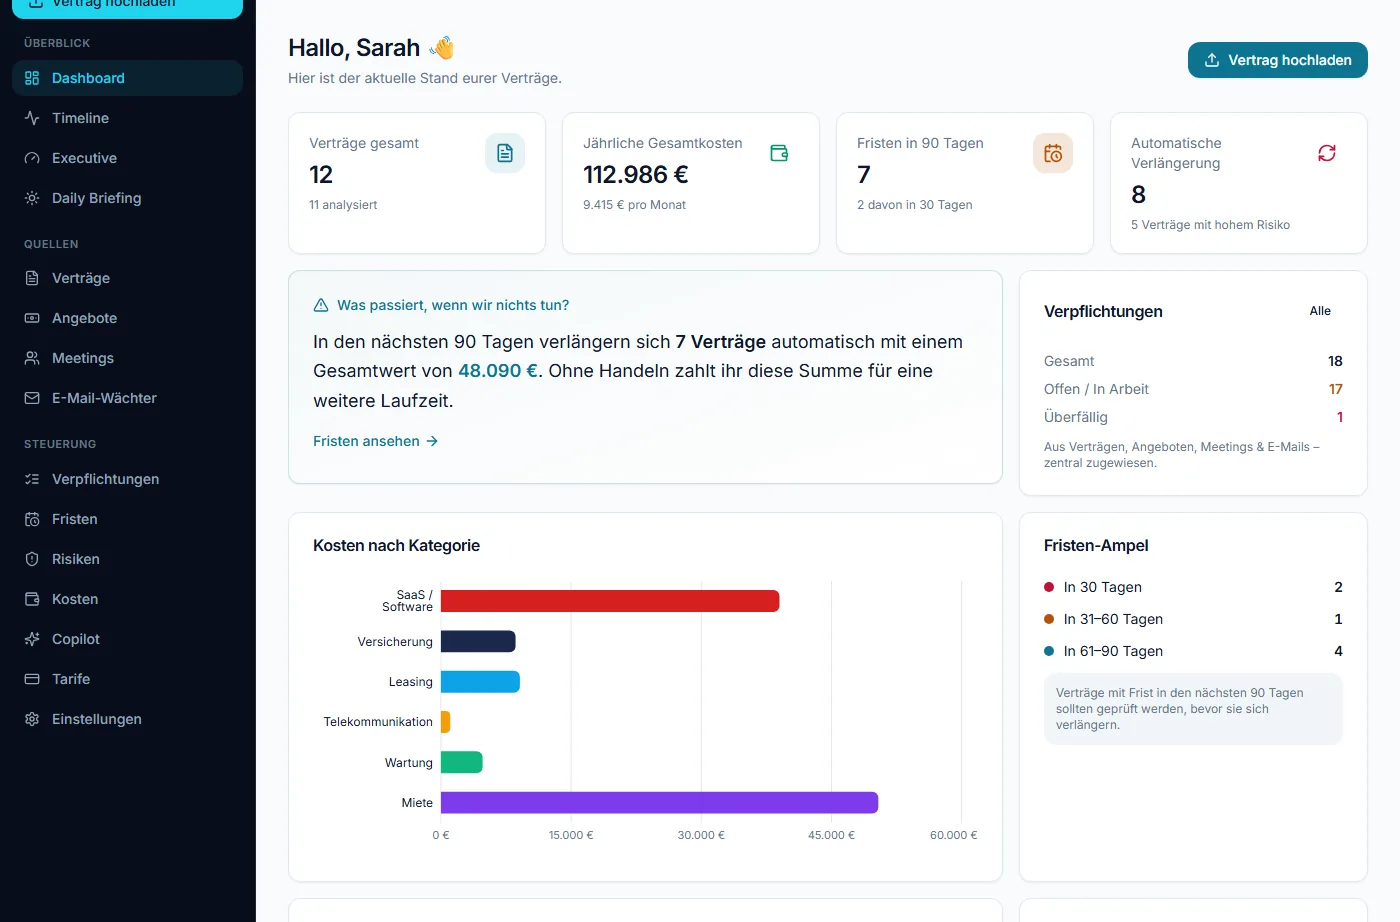The width and height of the screenshot is (1400, 922).
Task: Select Angebote in the Quellen section
Action: [127, 318]
